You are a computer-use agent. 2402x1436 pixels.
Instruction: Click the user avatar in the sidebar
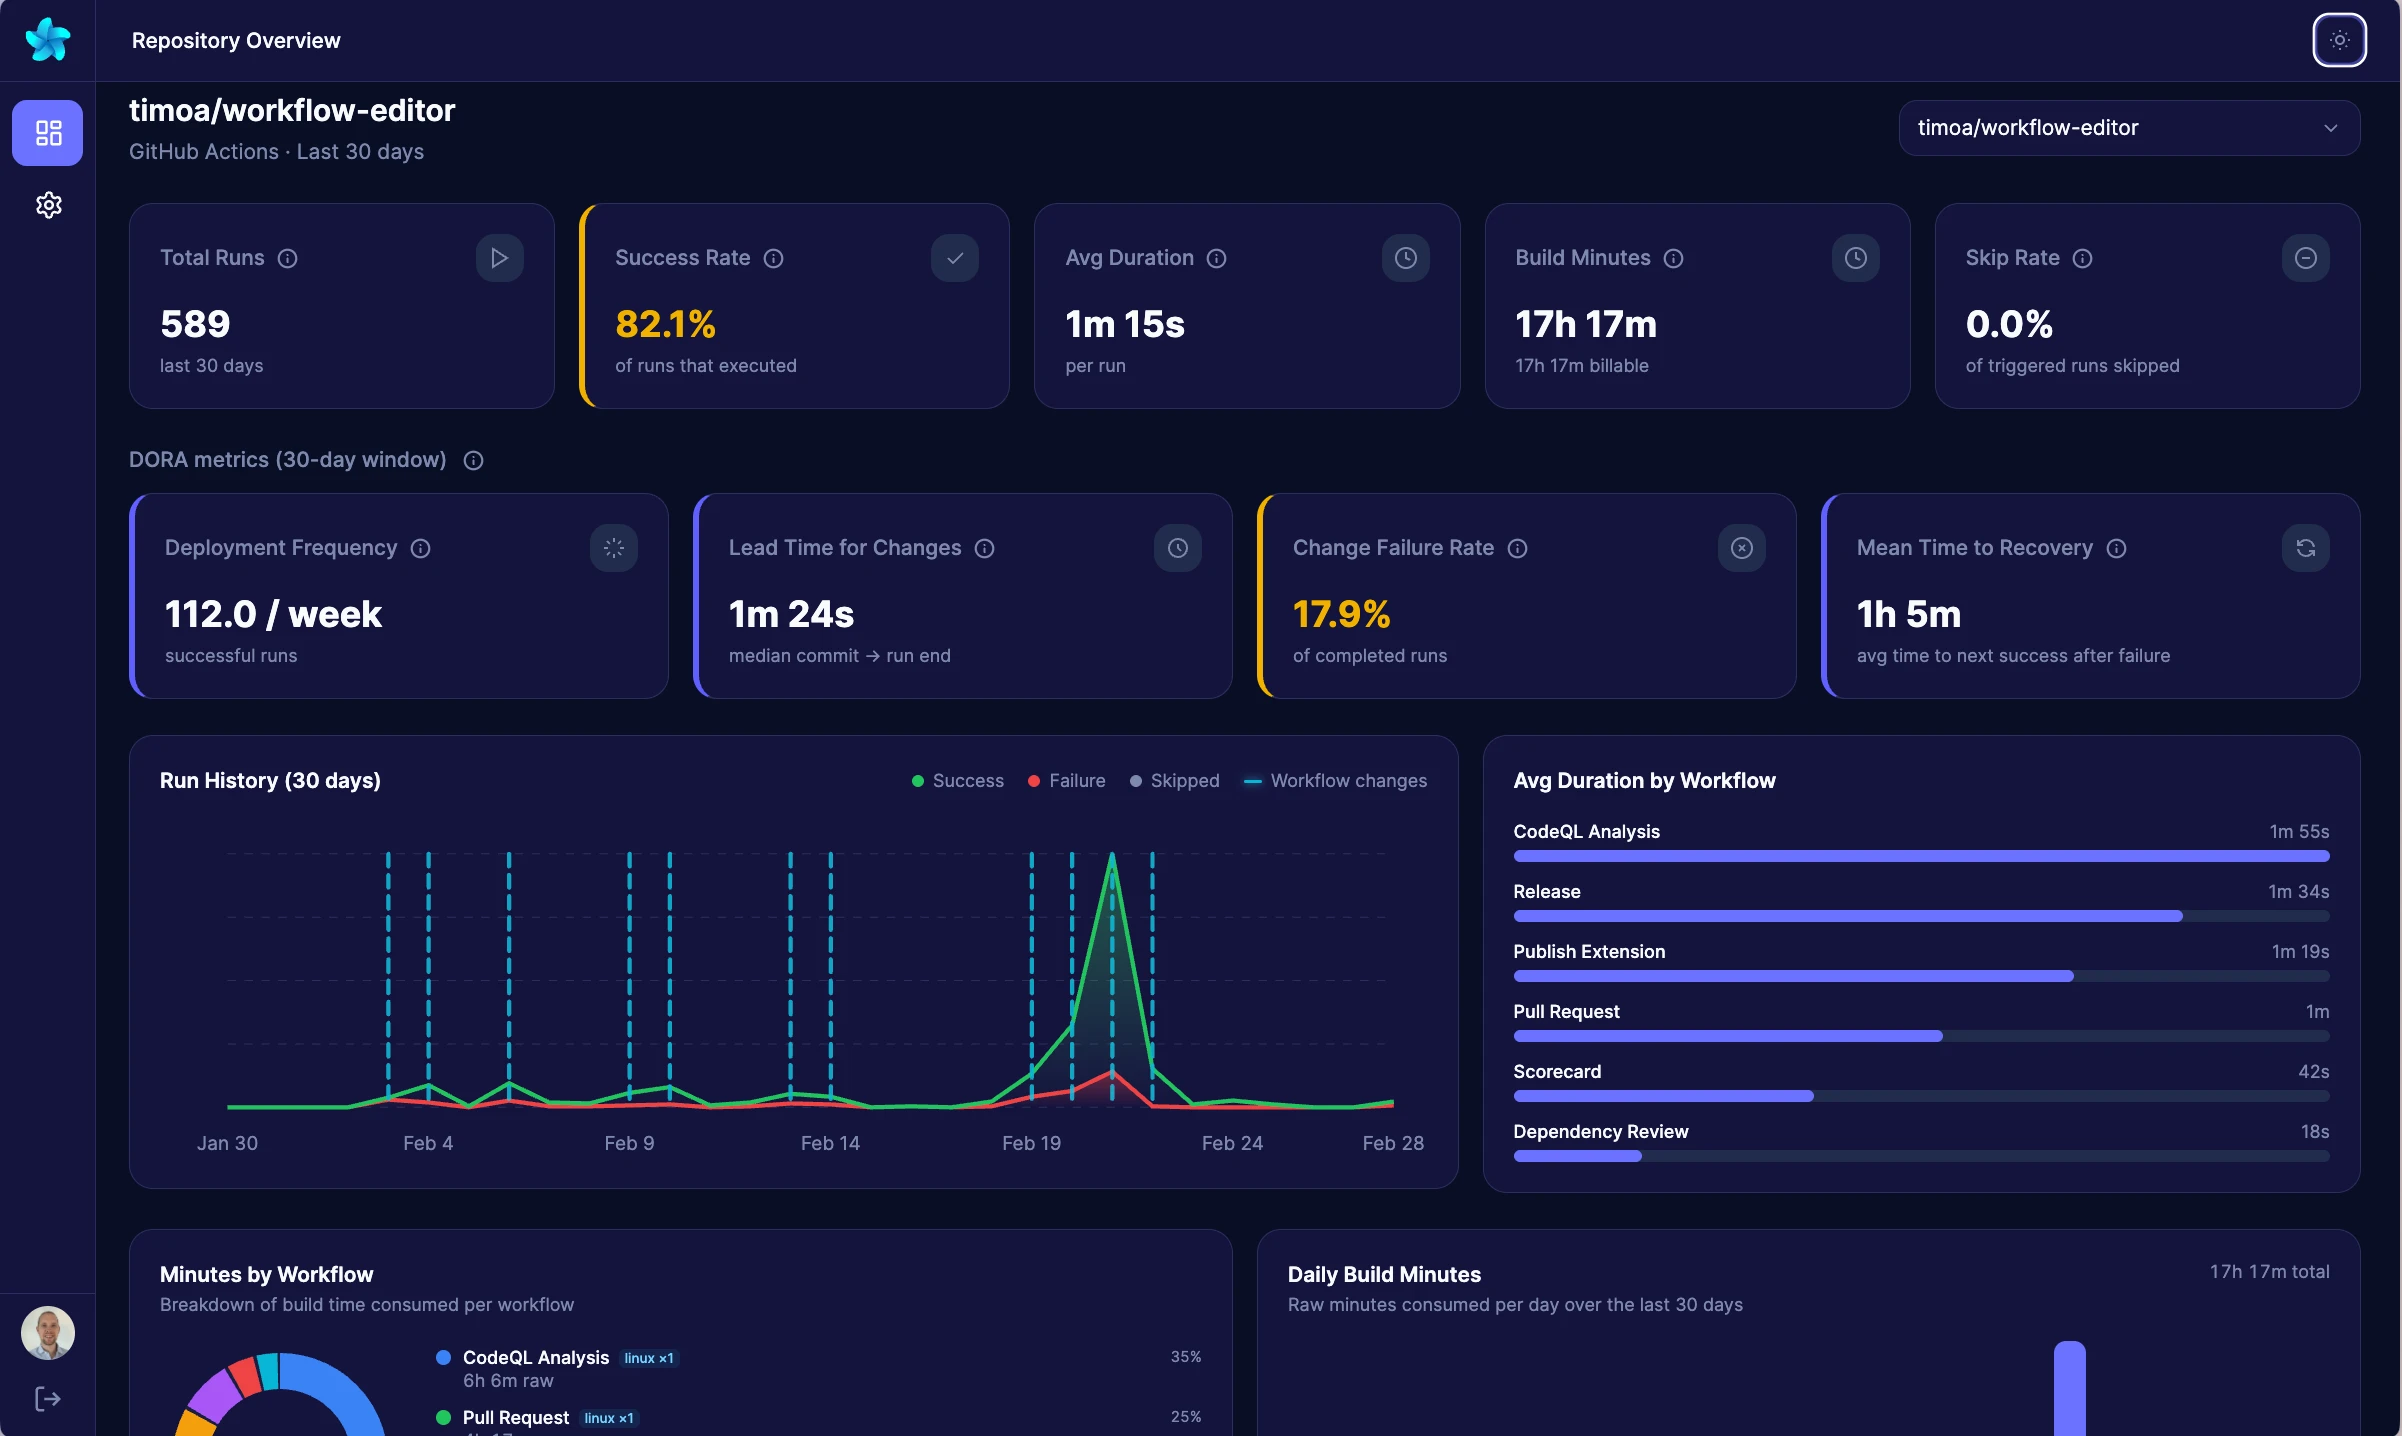[x=47, y=1333]
